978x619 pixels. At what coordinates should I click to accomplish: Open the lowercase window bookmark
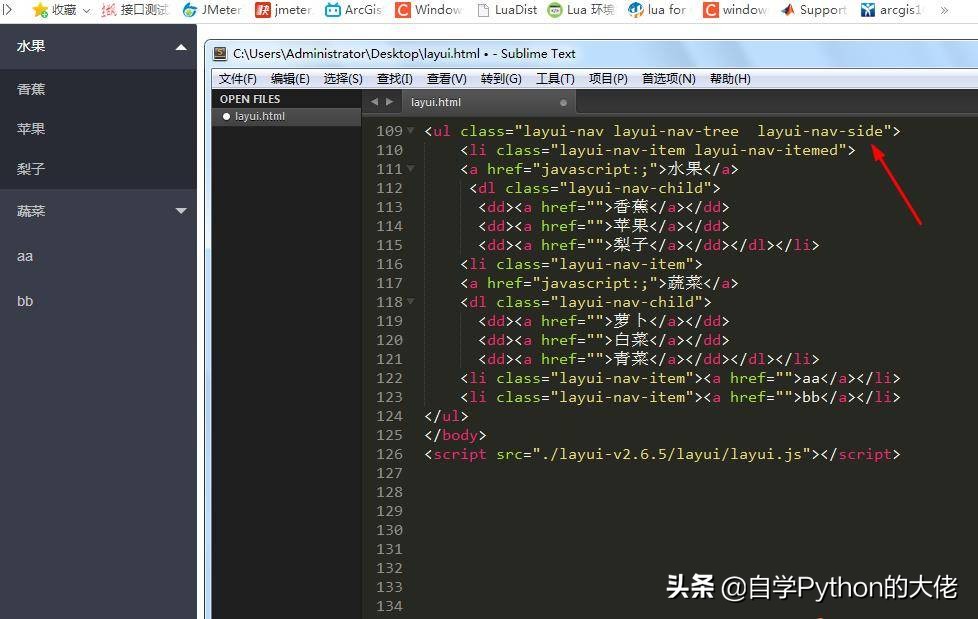pos(735,9)
